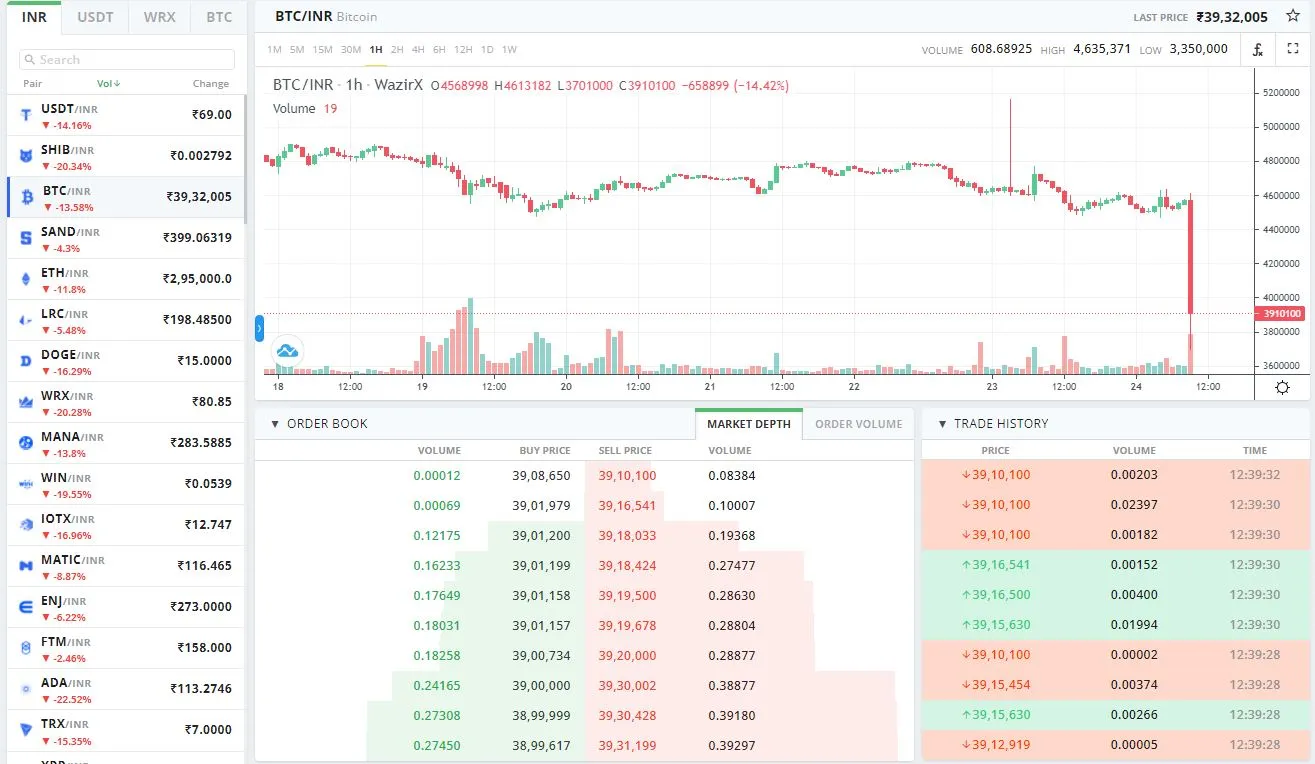The width and height of the screenshot is (1315, 764).
Task: Switch to the USDT market tab
Action: point(94,16)
